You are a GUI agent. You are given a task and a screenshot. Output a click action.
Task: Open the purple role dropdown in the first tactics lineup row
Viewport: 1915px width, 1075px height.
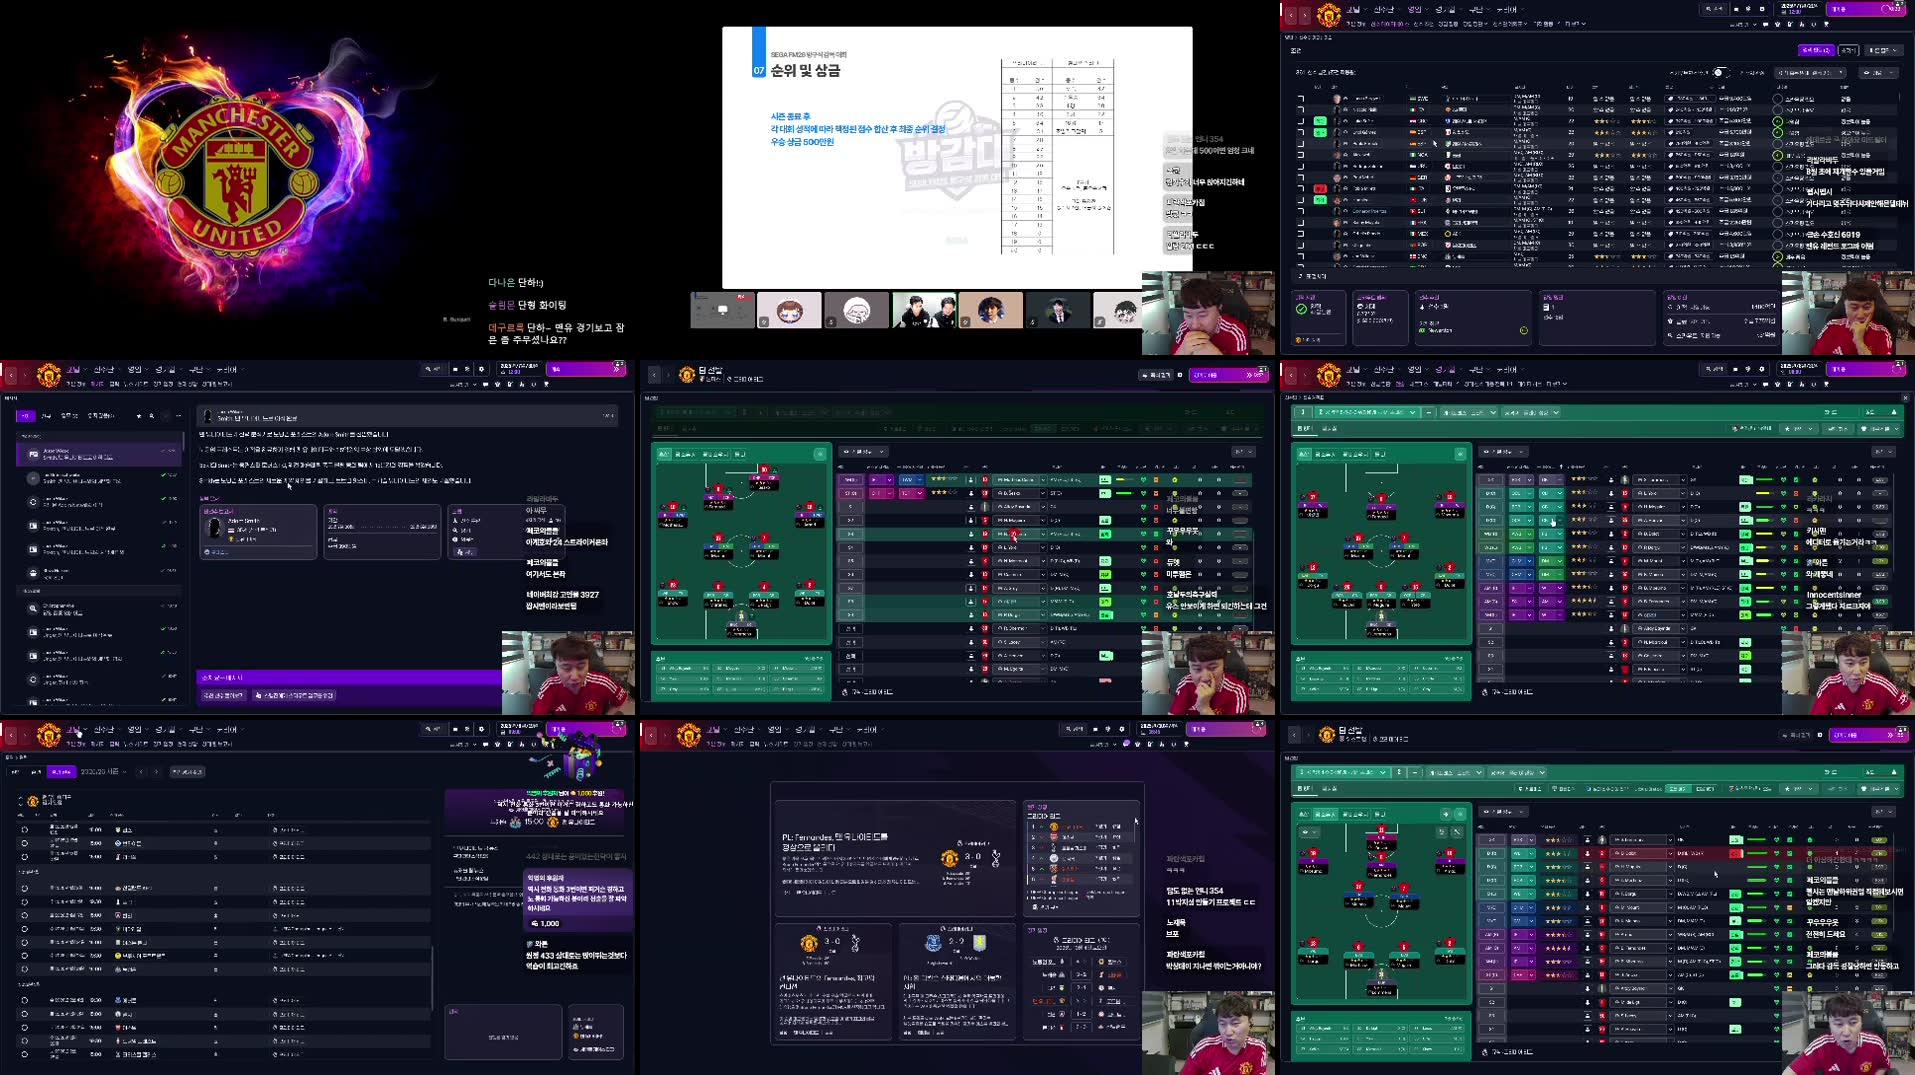[881, 480]
